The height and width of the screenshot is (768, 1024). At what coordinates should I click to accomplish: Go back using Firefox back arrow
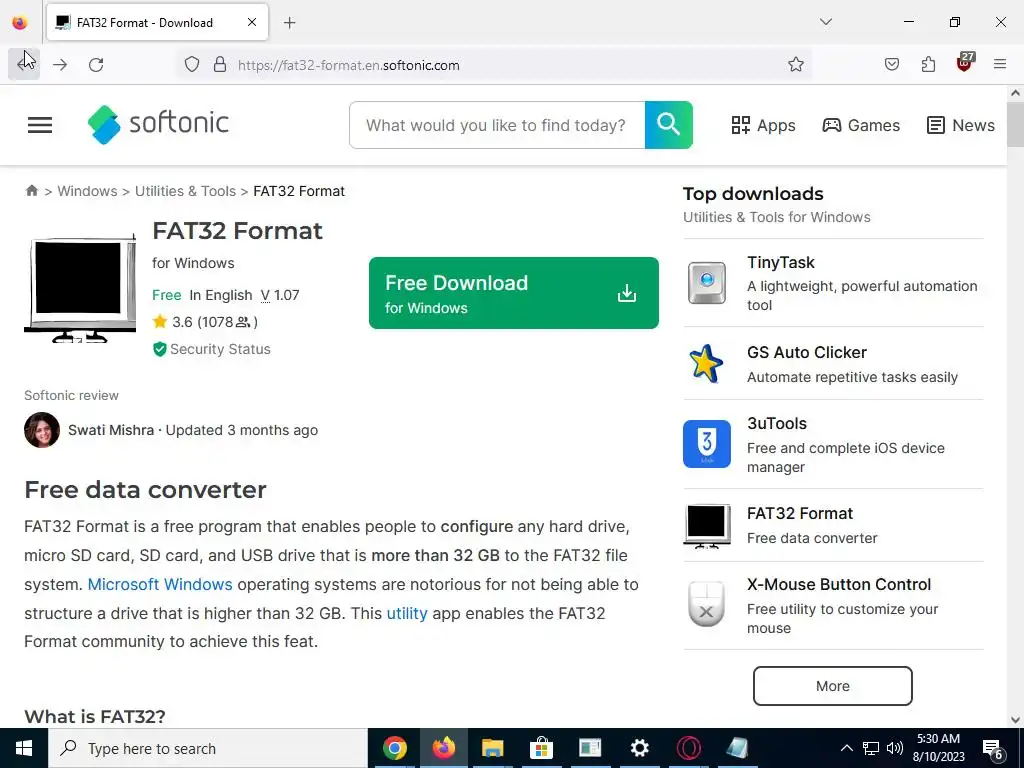tap(24, 64)
